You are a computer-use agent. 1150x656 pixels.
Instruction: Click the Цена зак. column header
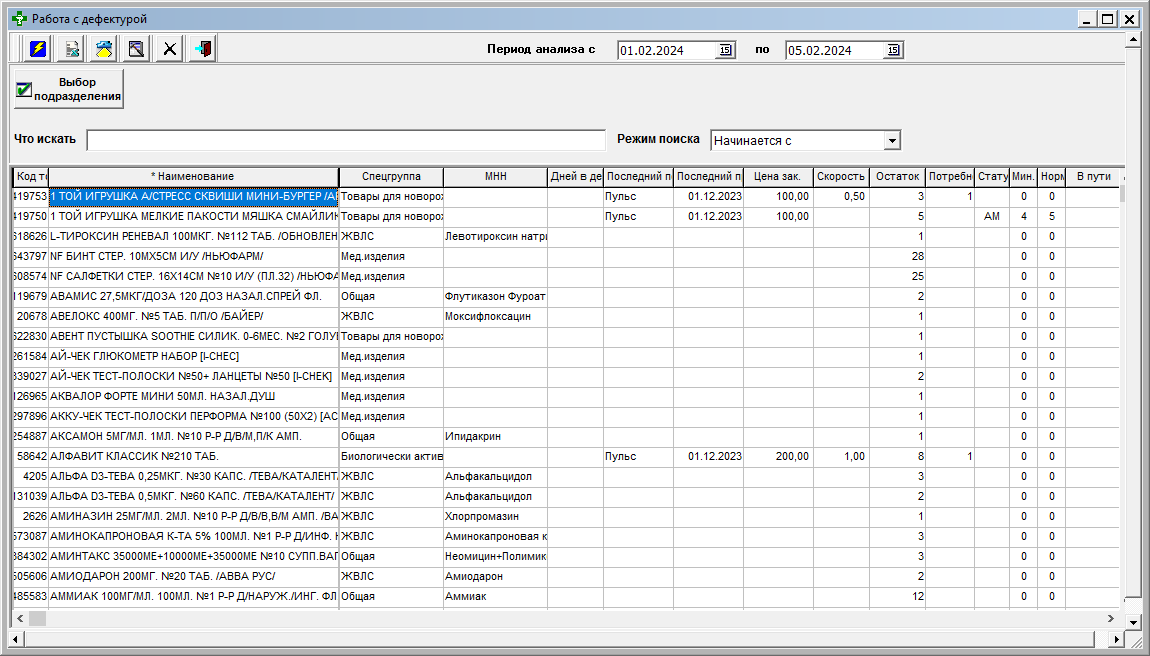pyautogui.click(x=778, y=177)
